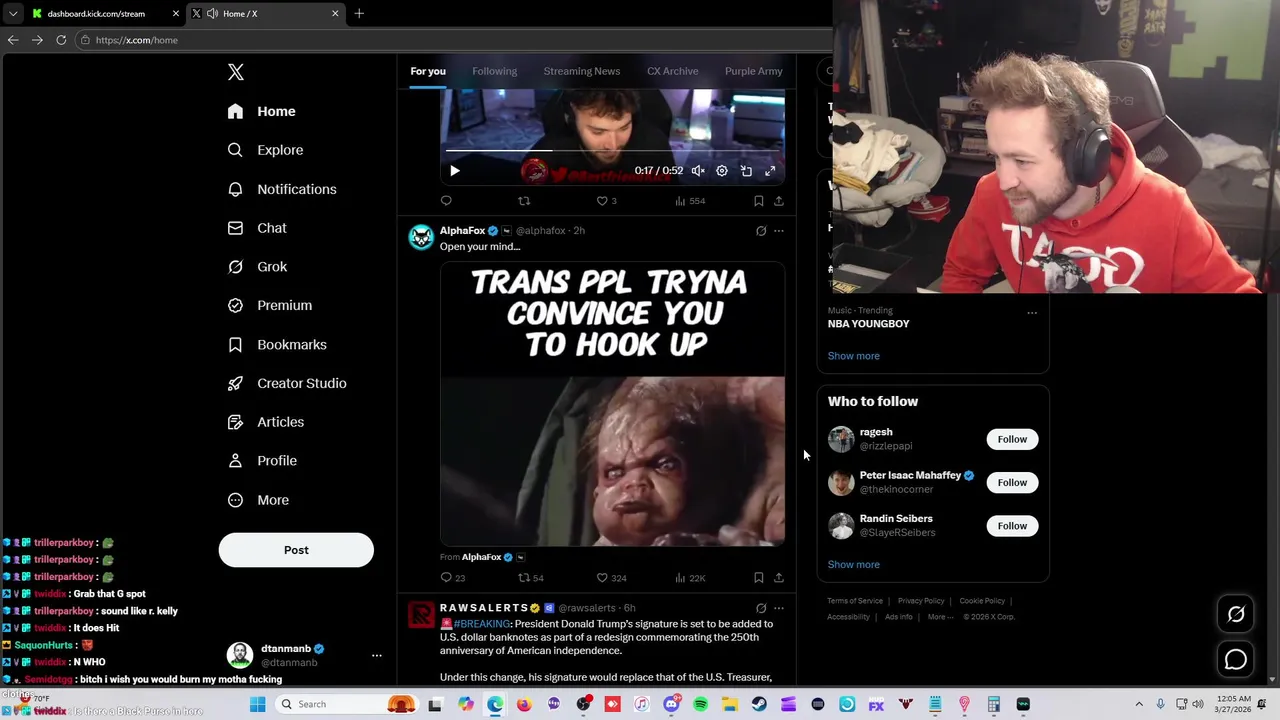Switch to For you tab
The height and width of the screenshot is (720, 1280).
428,71
